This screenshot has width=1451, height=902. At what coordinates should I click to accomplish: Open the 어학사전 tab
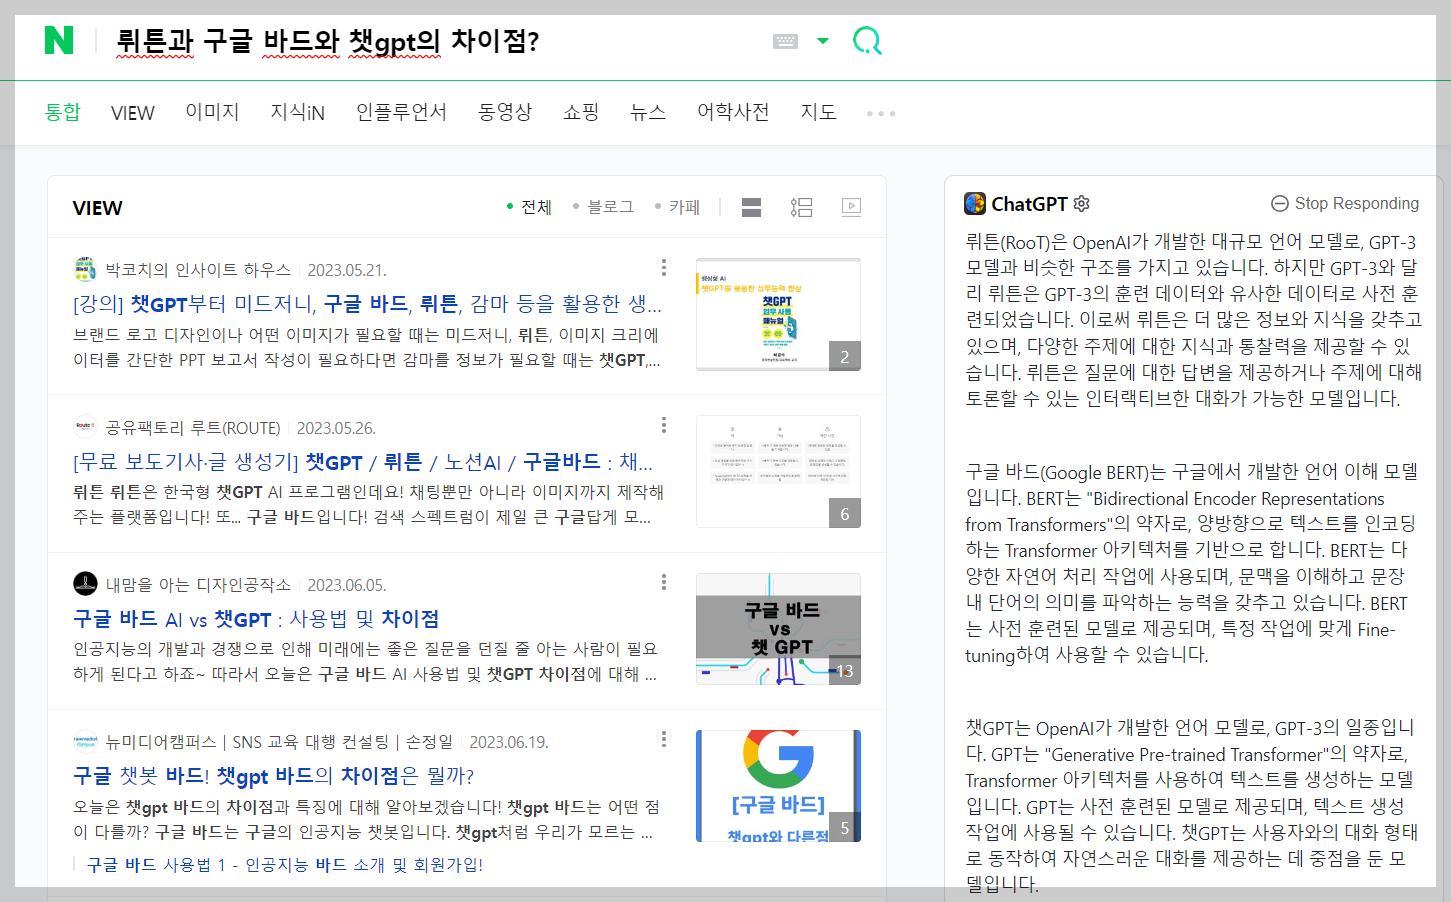point(733,112)
